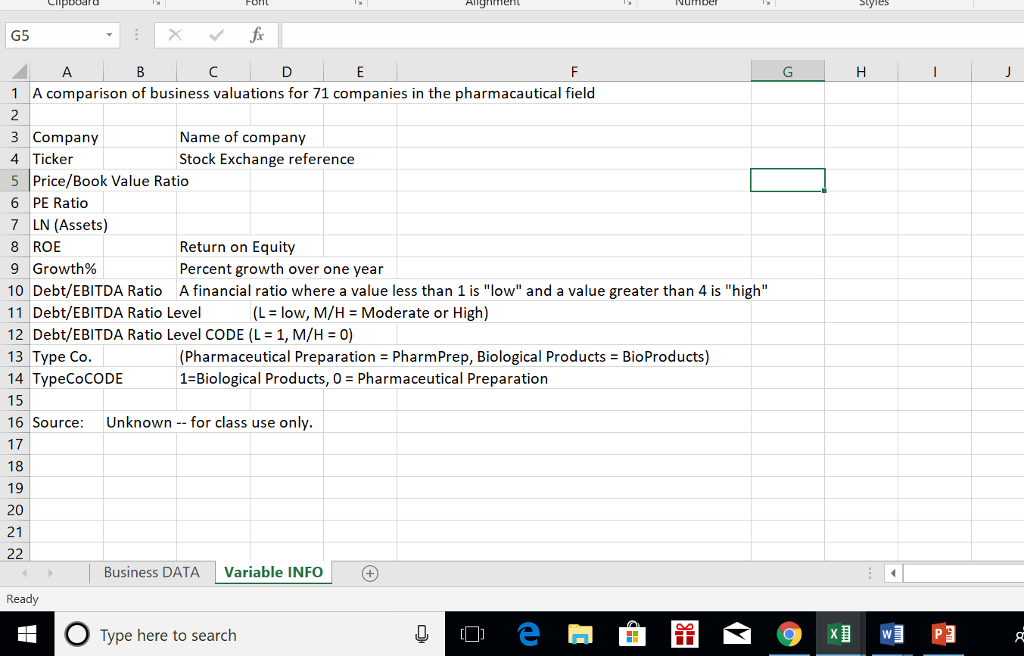Add a new sheet with the plus button
The height and width of the screenshot is (656, 1024).
[369, 572]
